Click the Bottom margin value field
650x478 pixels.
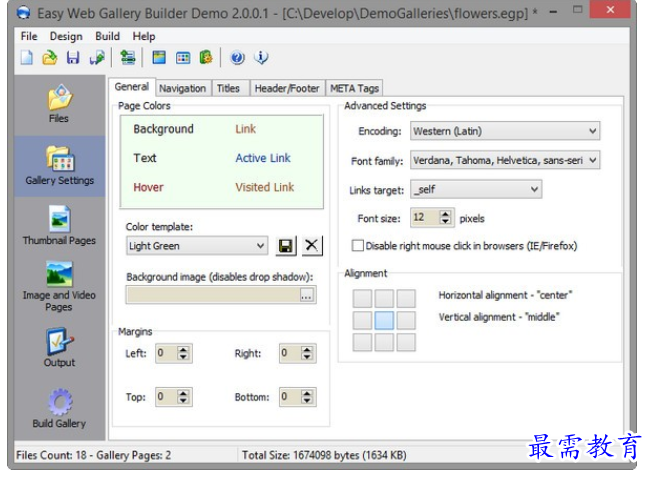[x=290, y=397]
